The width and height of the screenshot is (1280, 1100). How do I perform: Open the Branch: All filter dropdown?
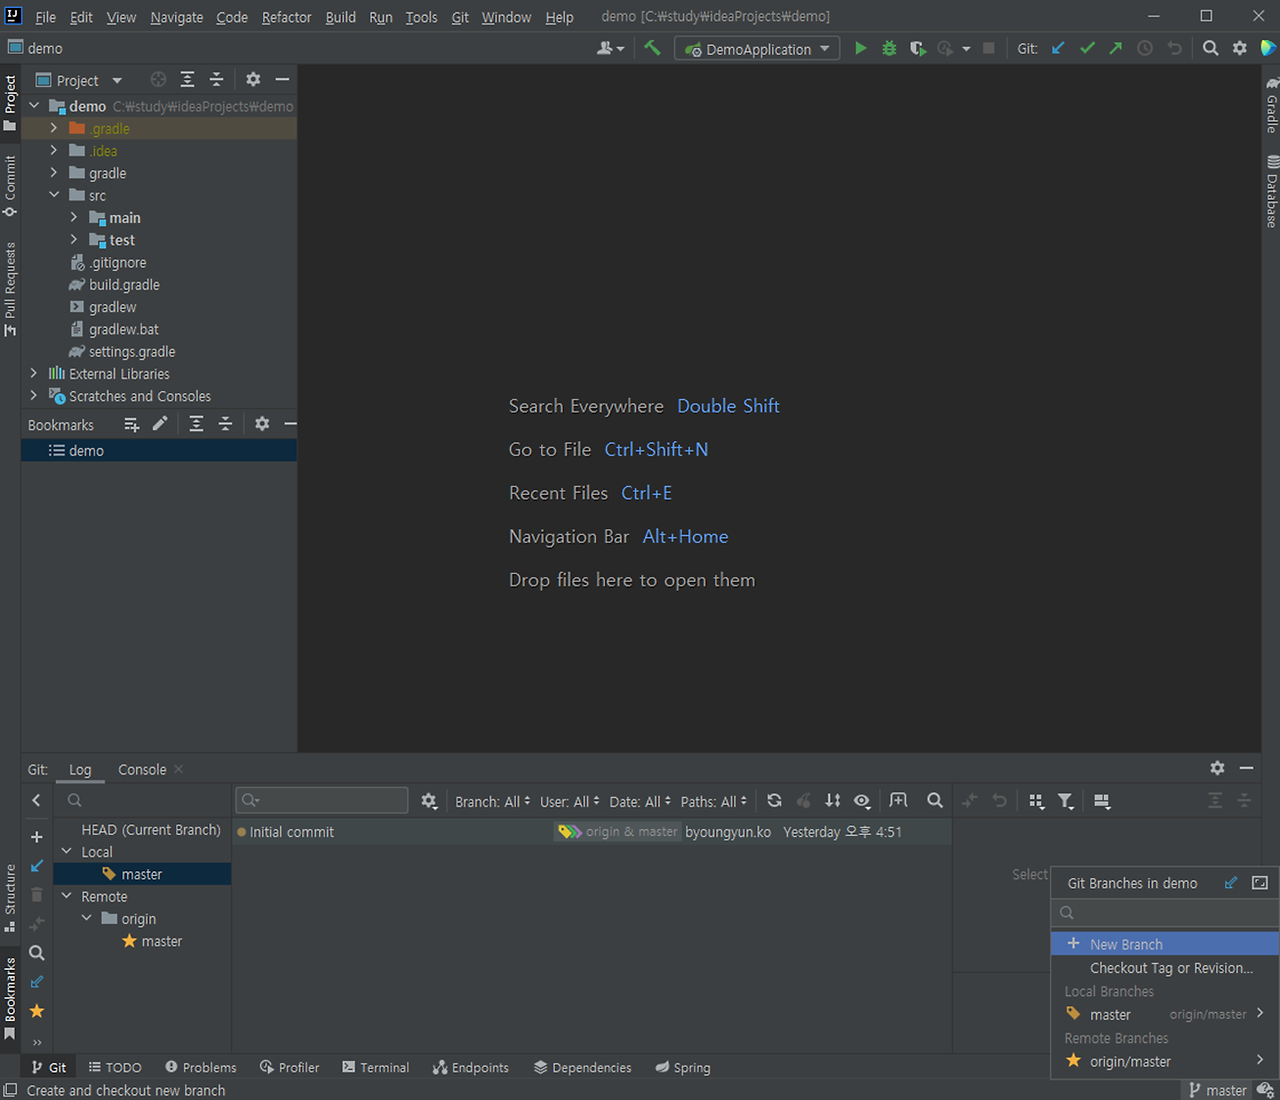492,802
